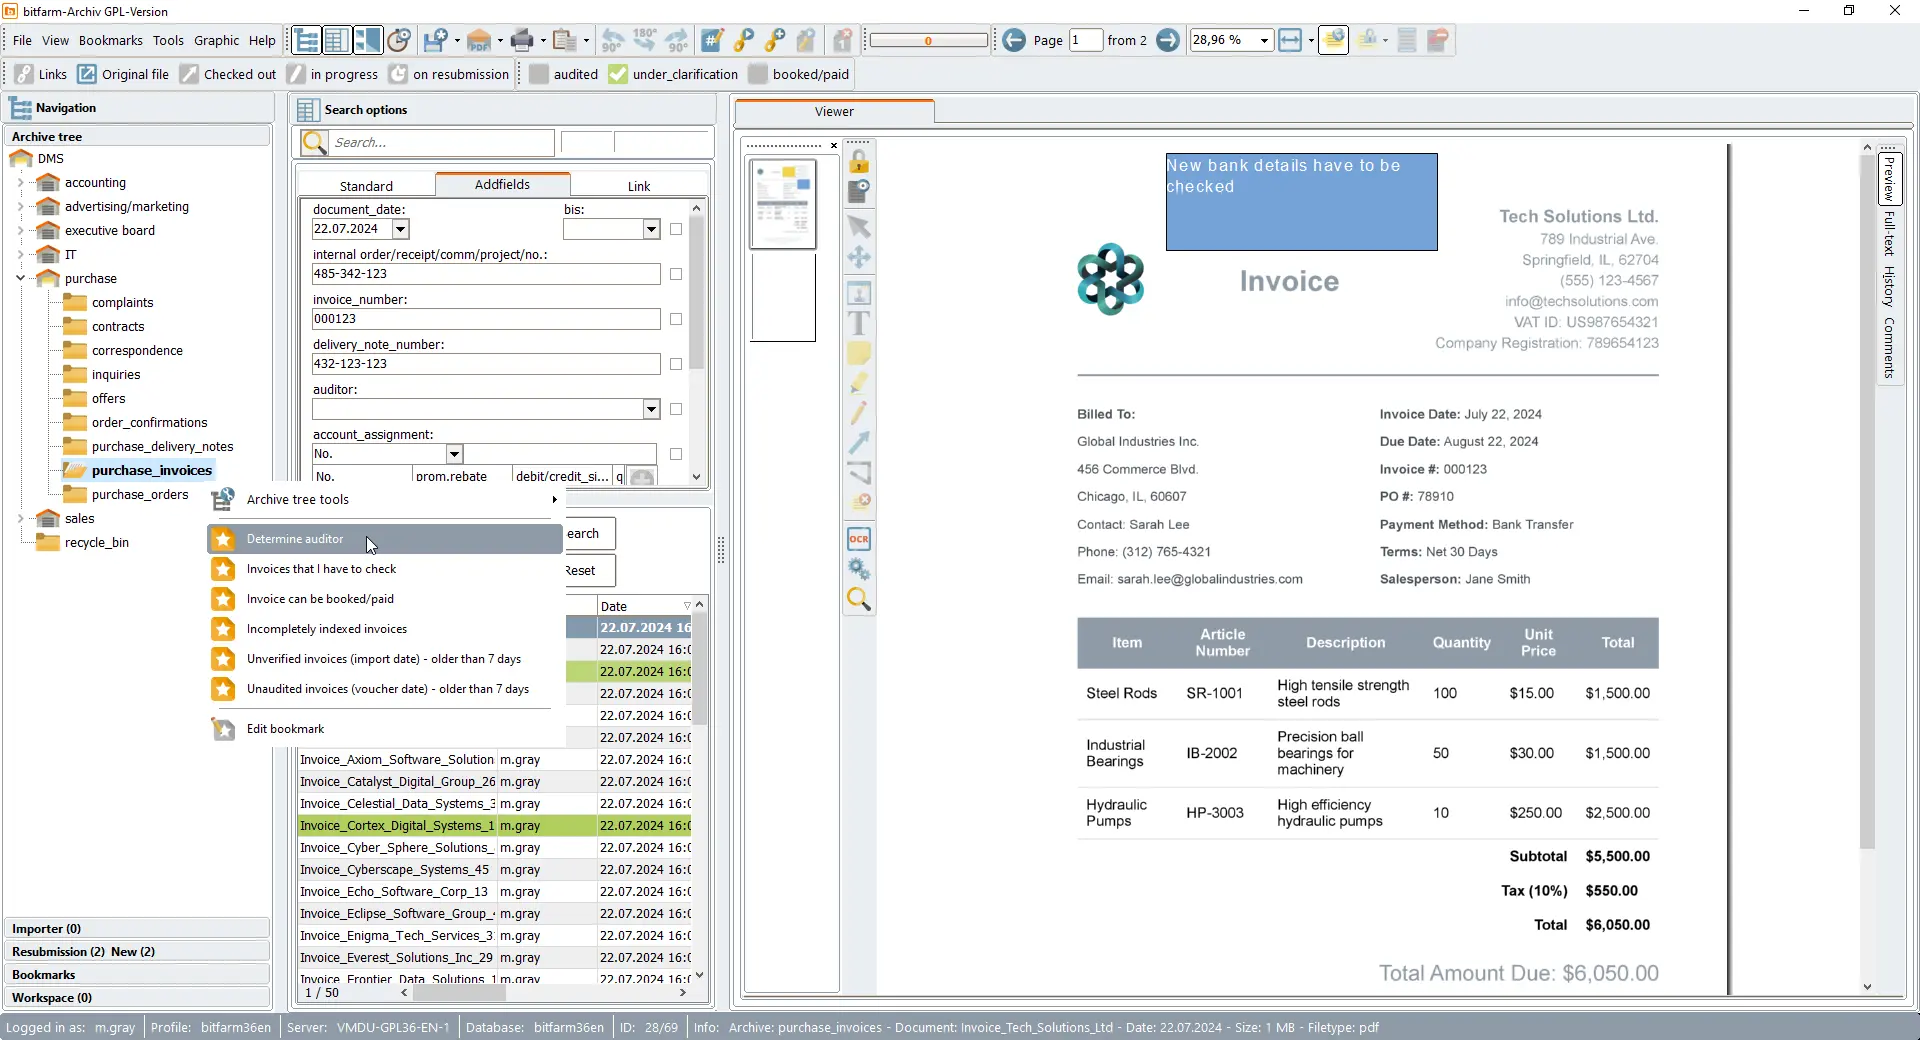Click the blue bank details annotation note
The height and width of the screenshot is (1040, 1920).
click(x=1301, y=202)
